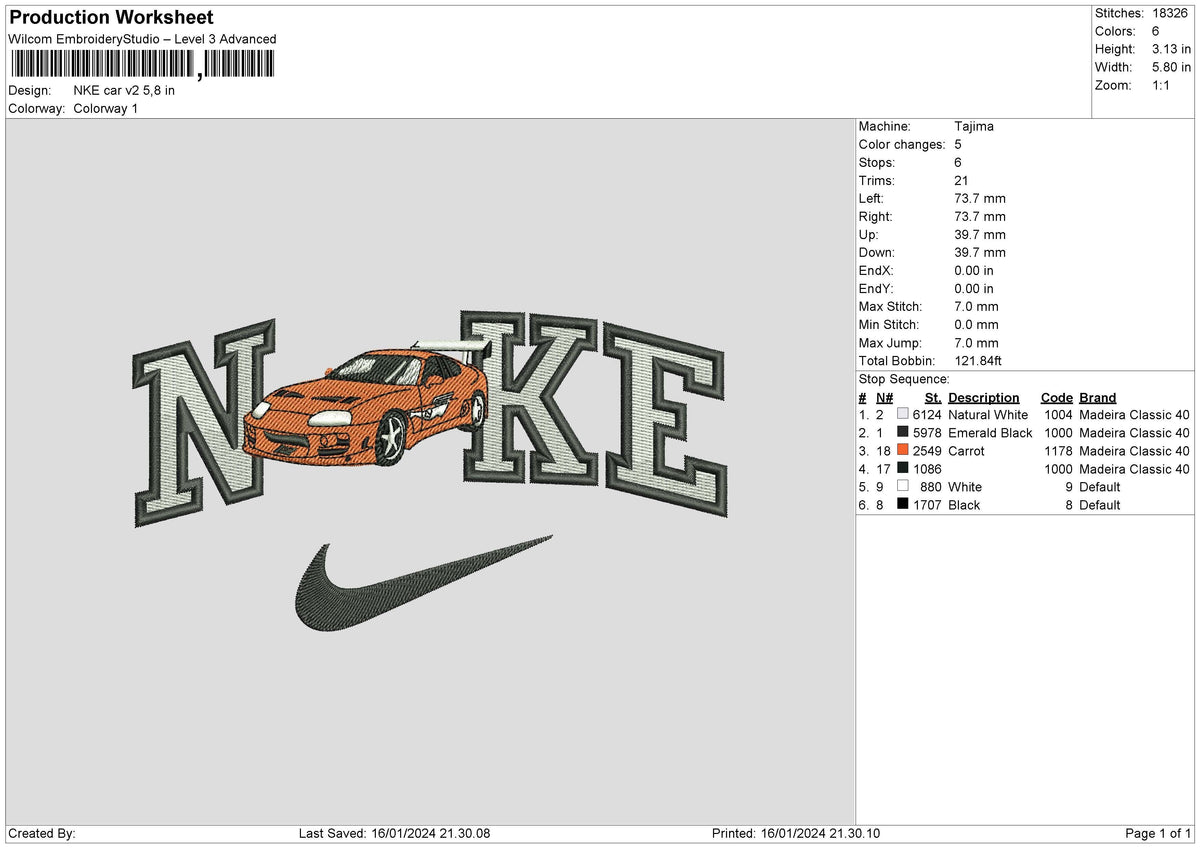1200x848 pixels.
Task: Select the design barcode in the header
Action: click(141, 65)
